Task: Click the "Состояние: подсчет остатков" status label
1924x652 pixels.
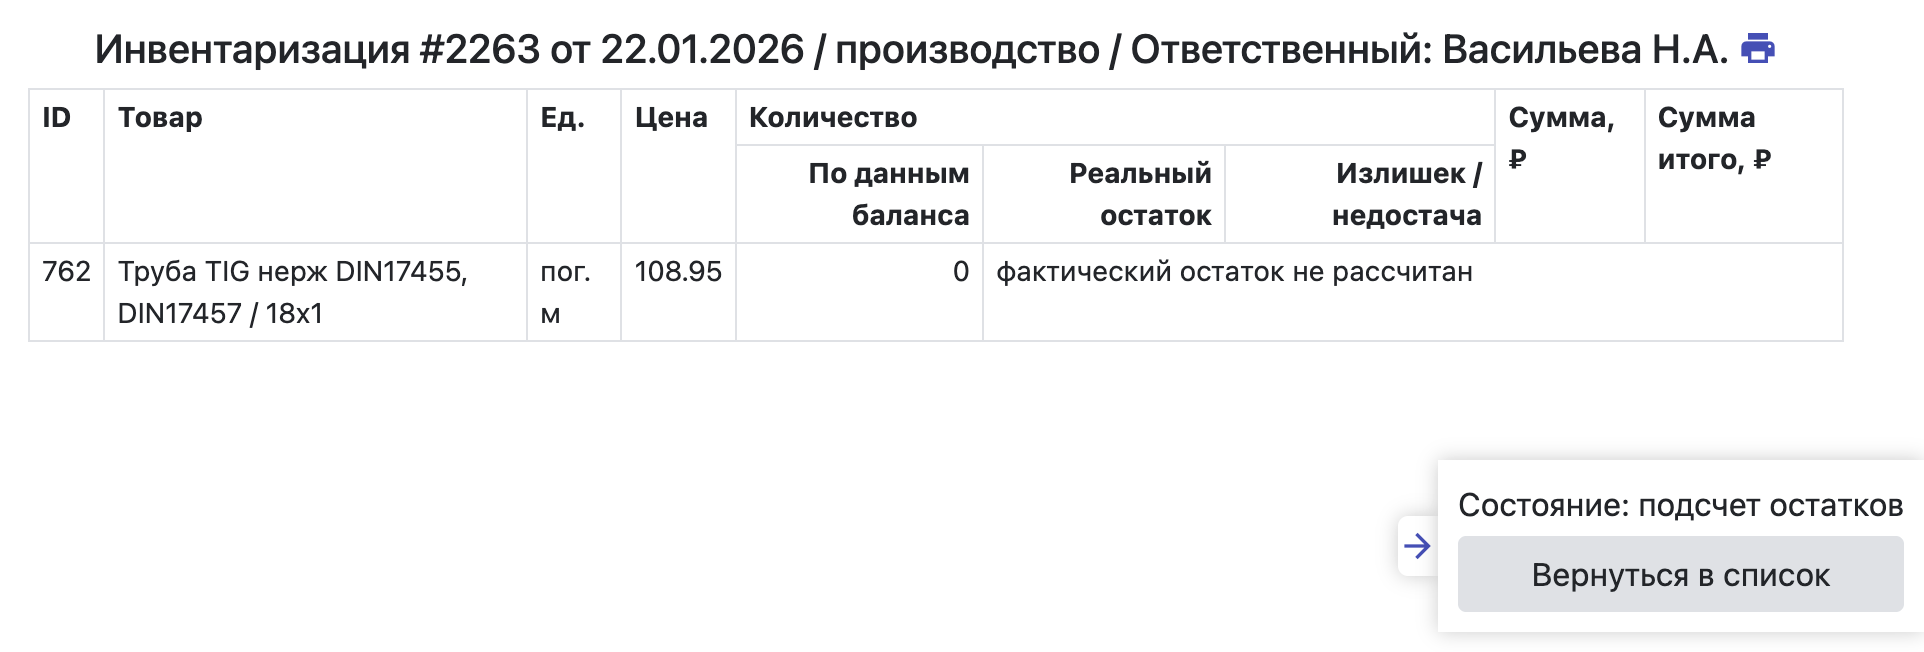Action: click(x=1680, y=505)
